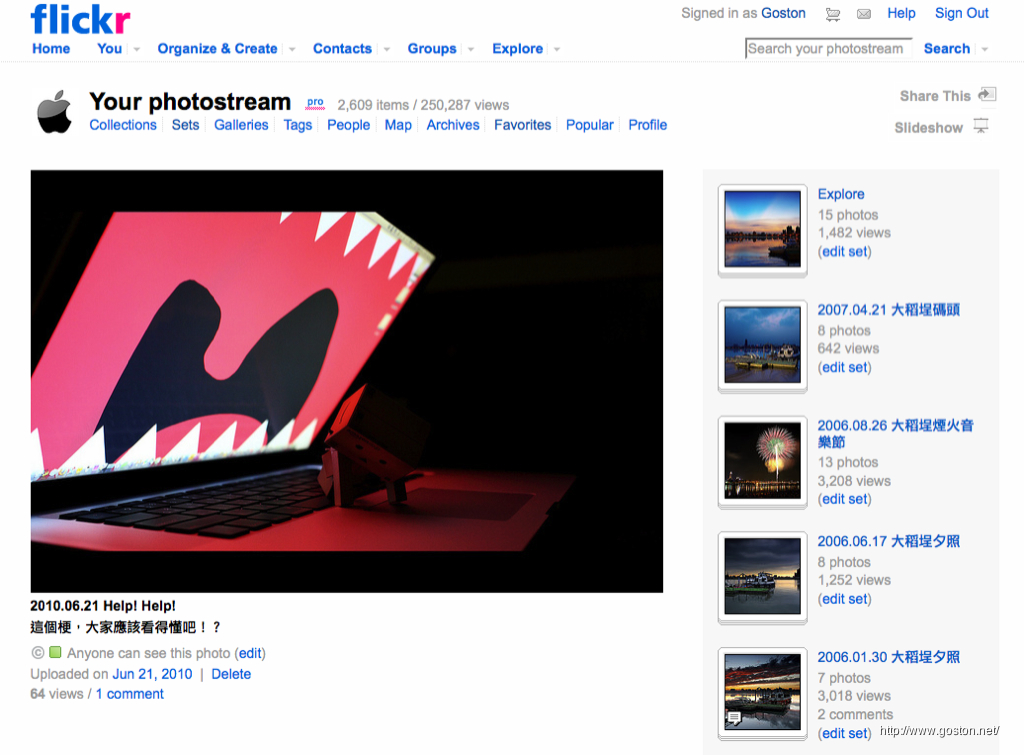Click the green privacy square icon
The width and height of the screenshot is (1024, 755).
click(55, 652)
